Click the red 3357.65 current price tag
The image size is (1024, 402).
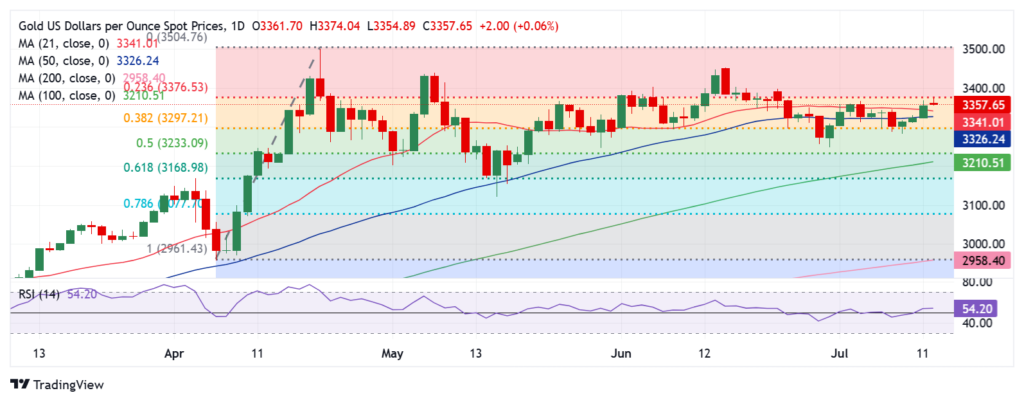[991, 105]
